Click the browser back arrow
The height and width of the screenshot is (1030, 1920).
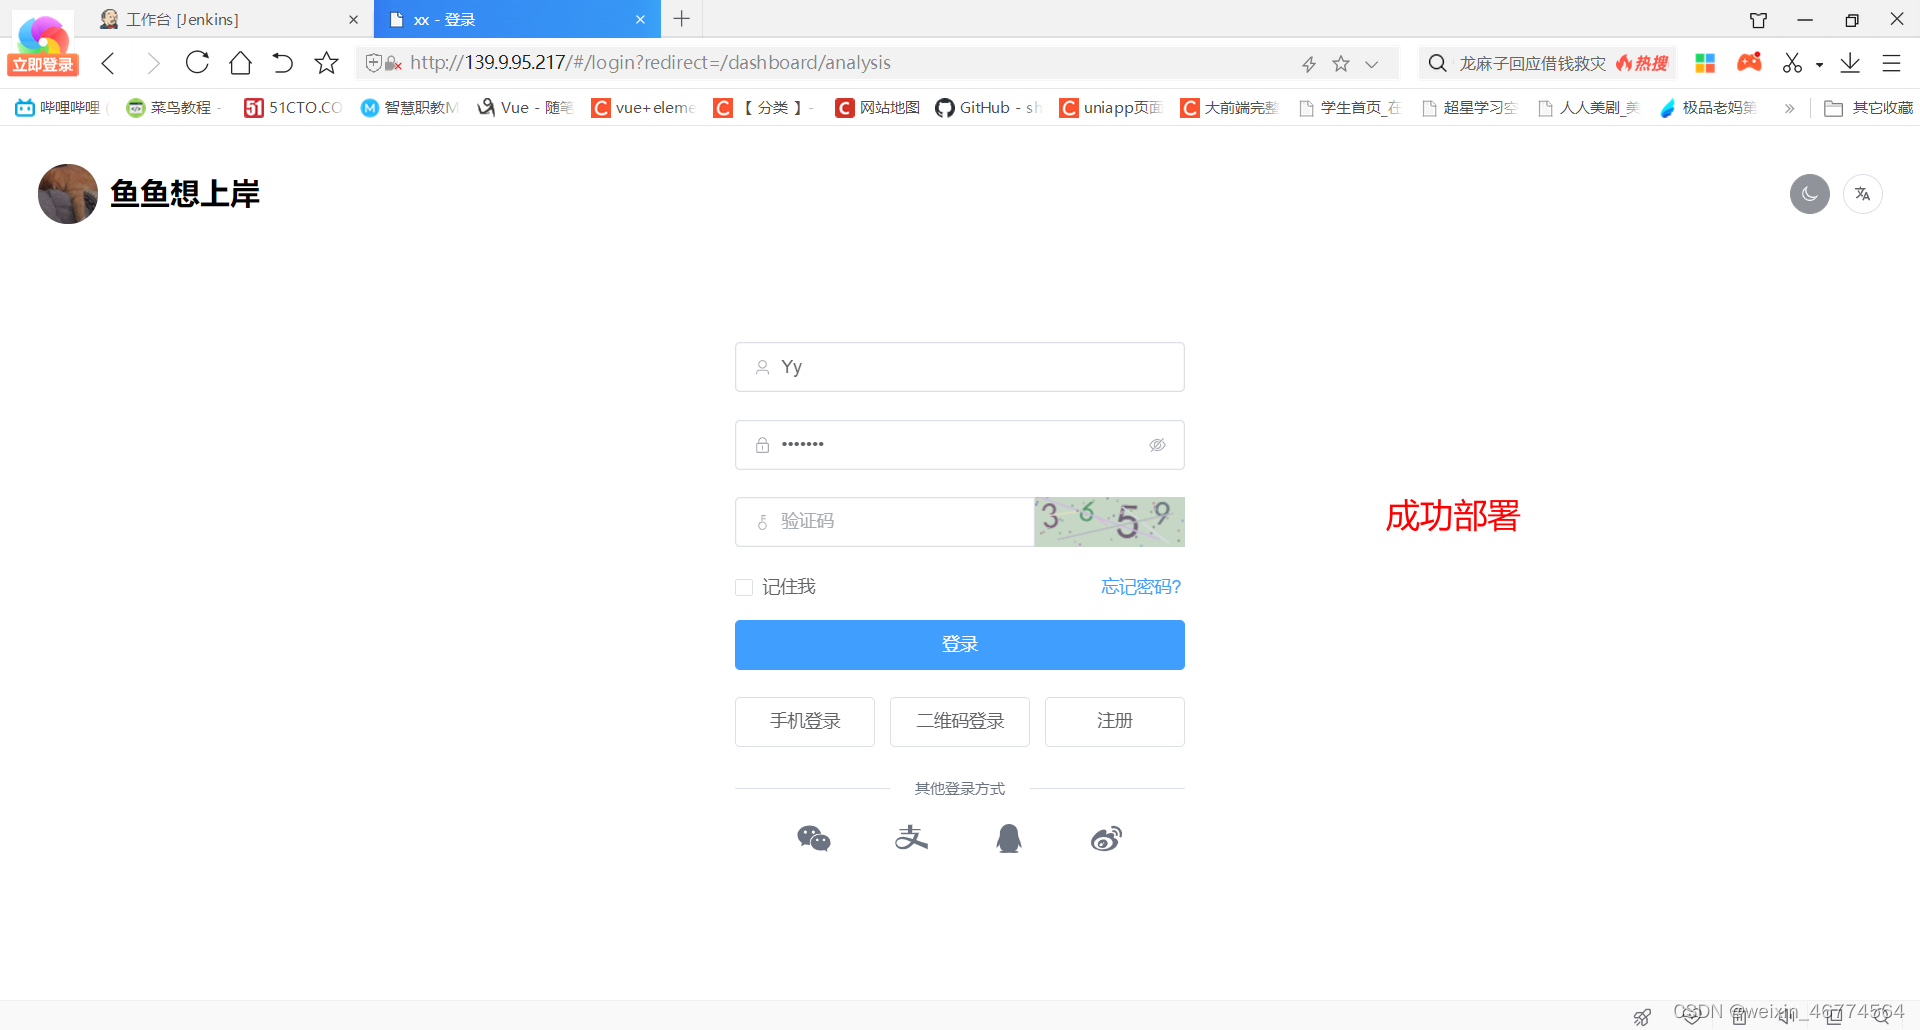(108, 63)
